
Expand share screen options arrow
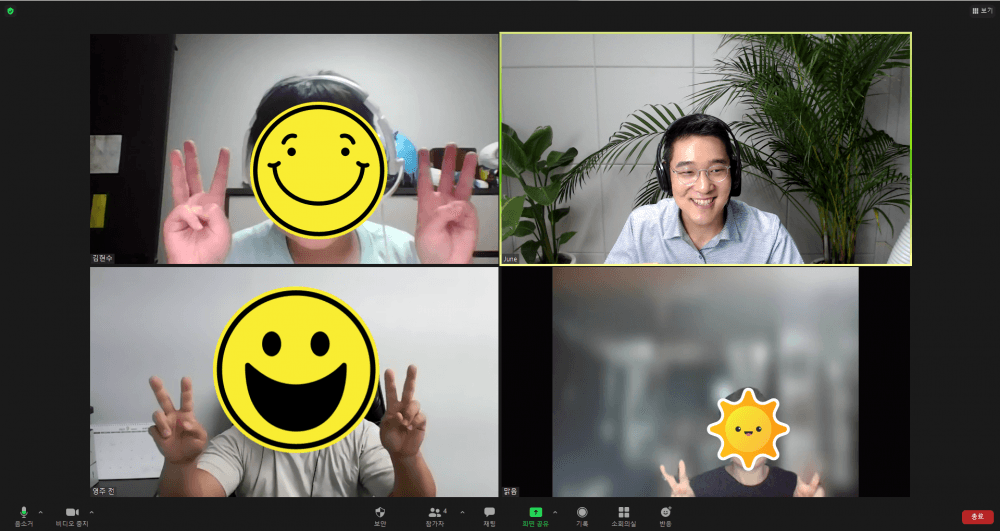(x=556, y=512)
